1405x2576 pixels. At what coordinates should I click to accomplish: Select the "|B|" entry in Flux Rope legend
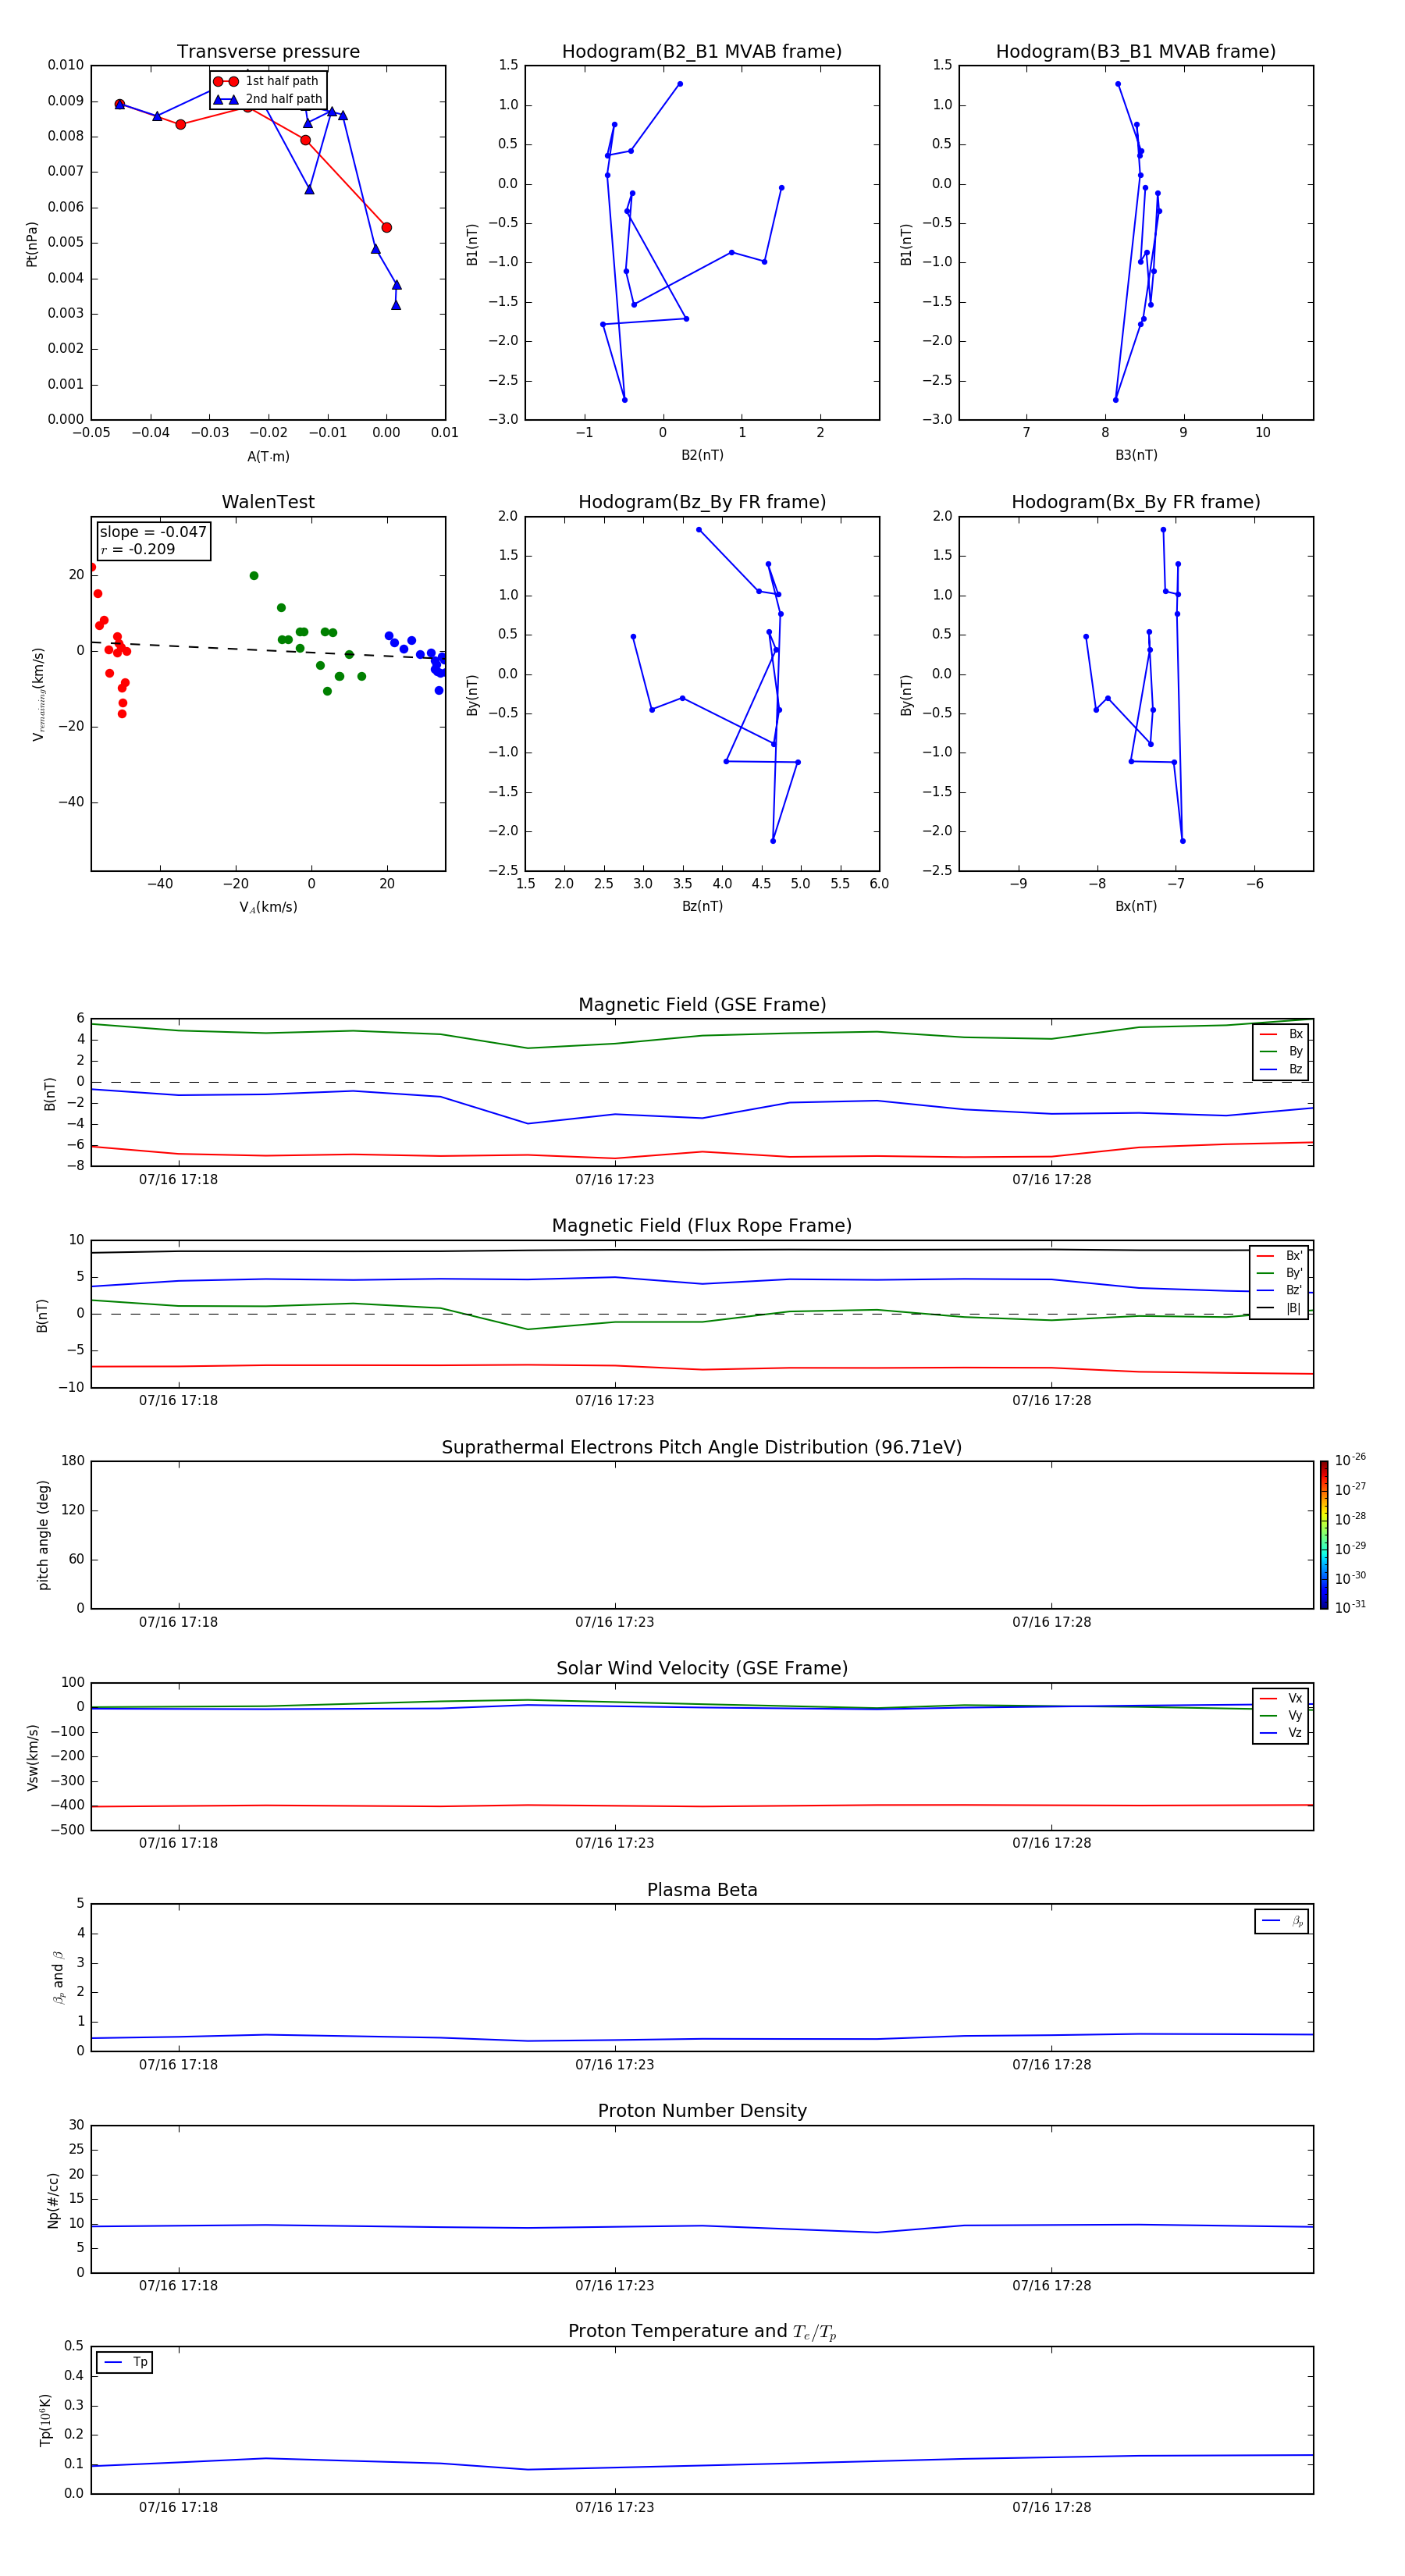(1280, 1308)
